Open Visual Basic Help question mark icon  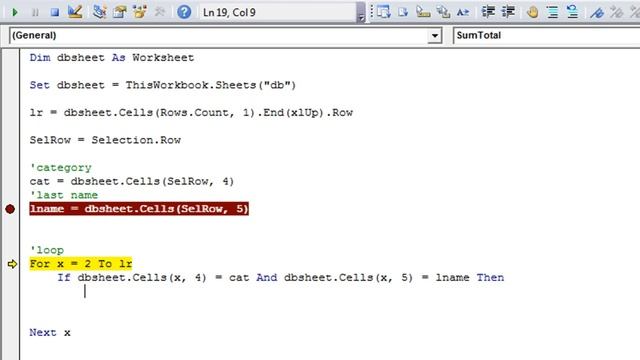coord(184,12)
